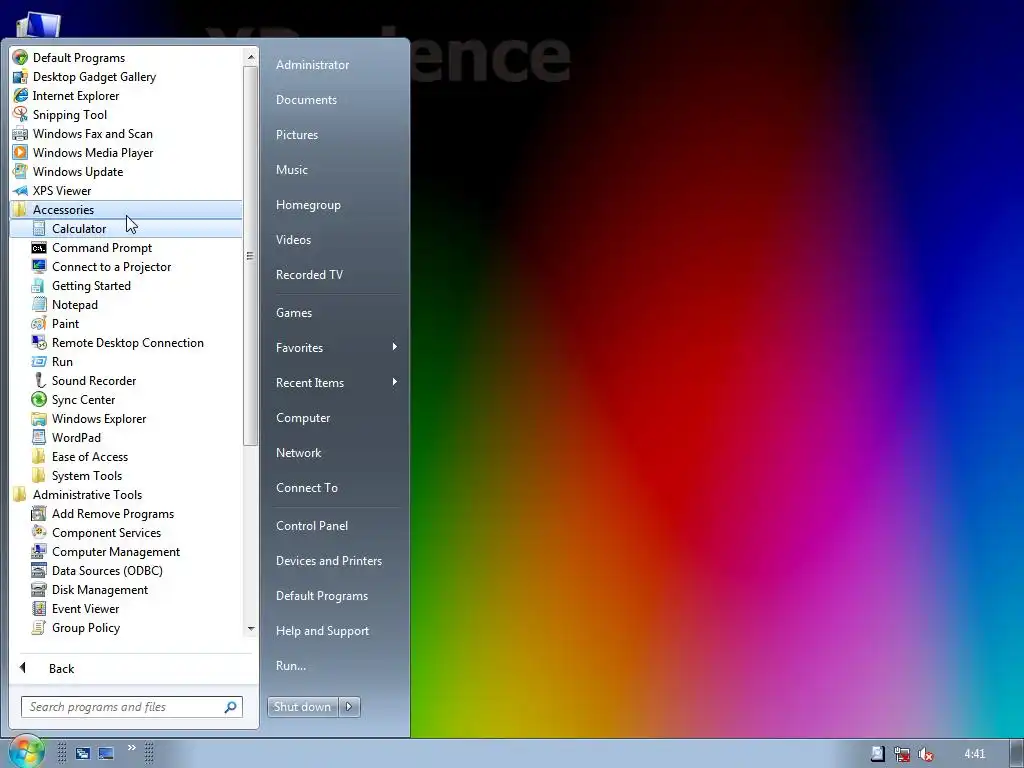Click the disconnected network tray icon
The width and height of the screenshot is (1024, 768).
[x=902, y=754]
